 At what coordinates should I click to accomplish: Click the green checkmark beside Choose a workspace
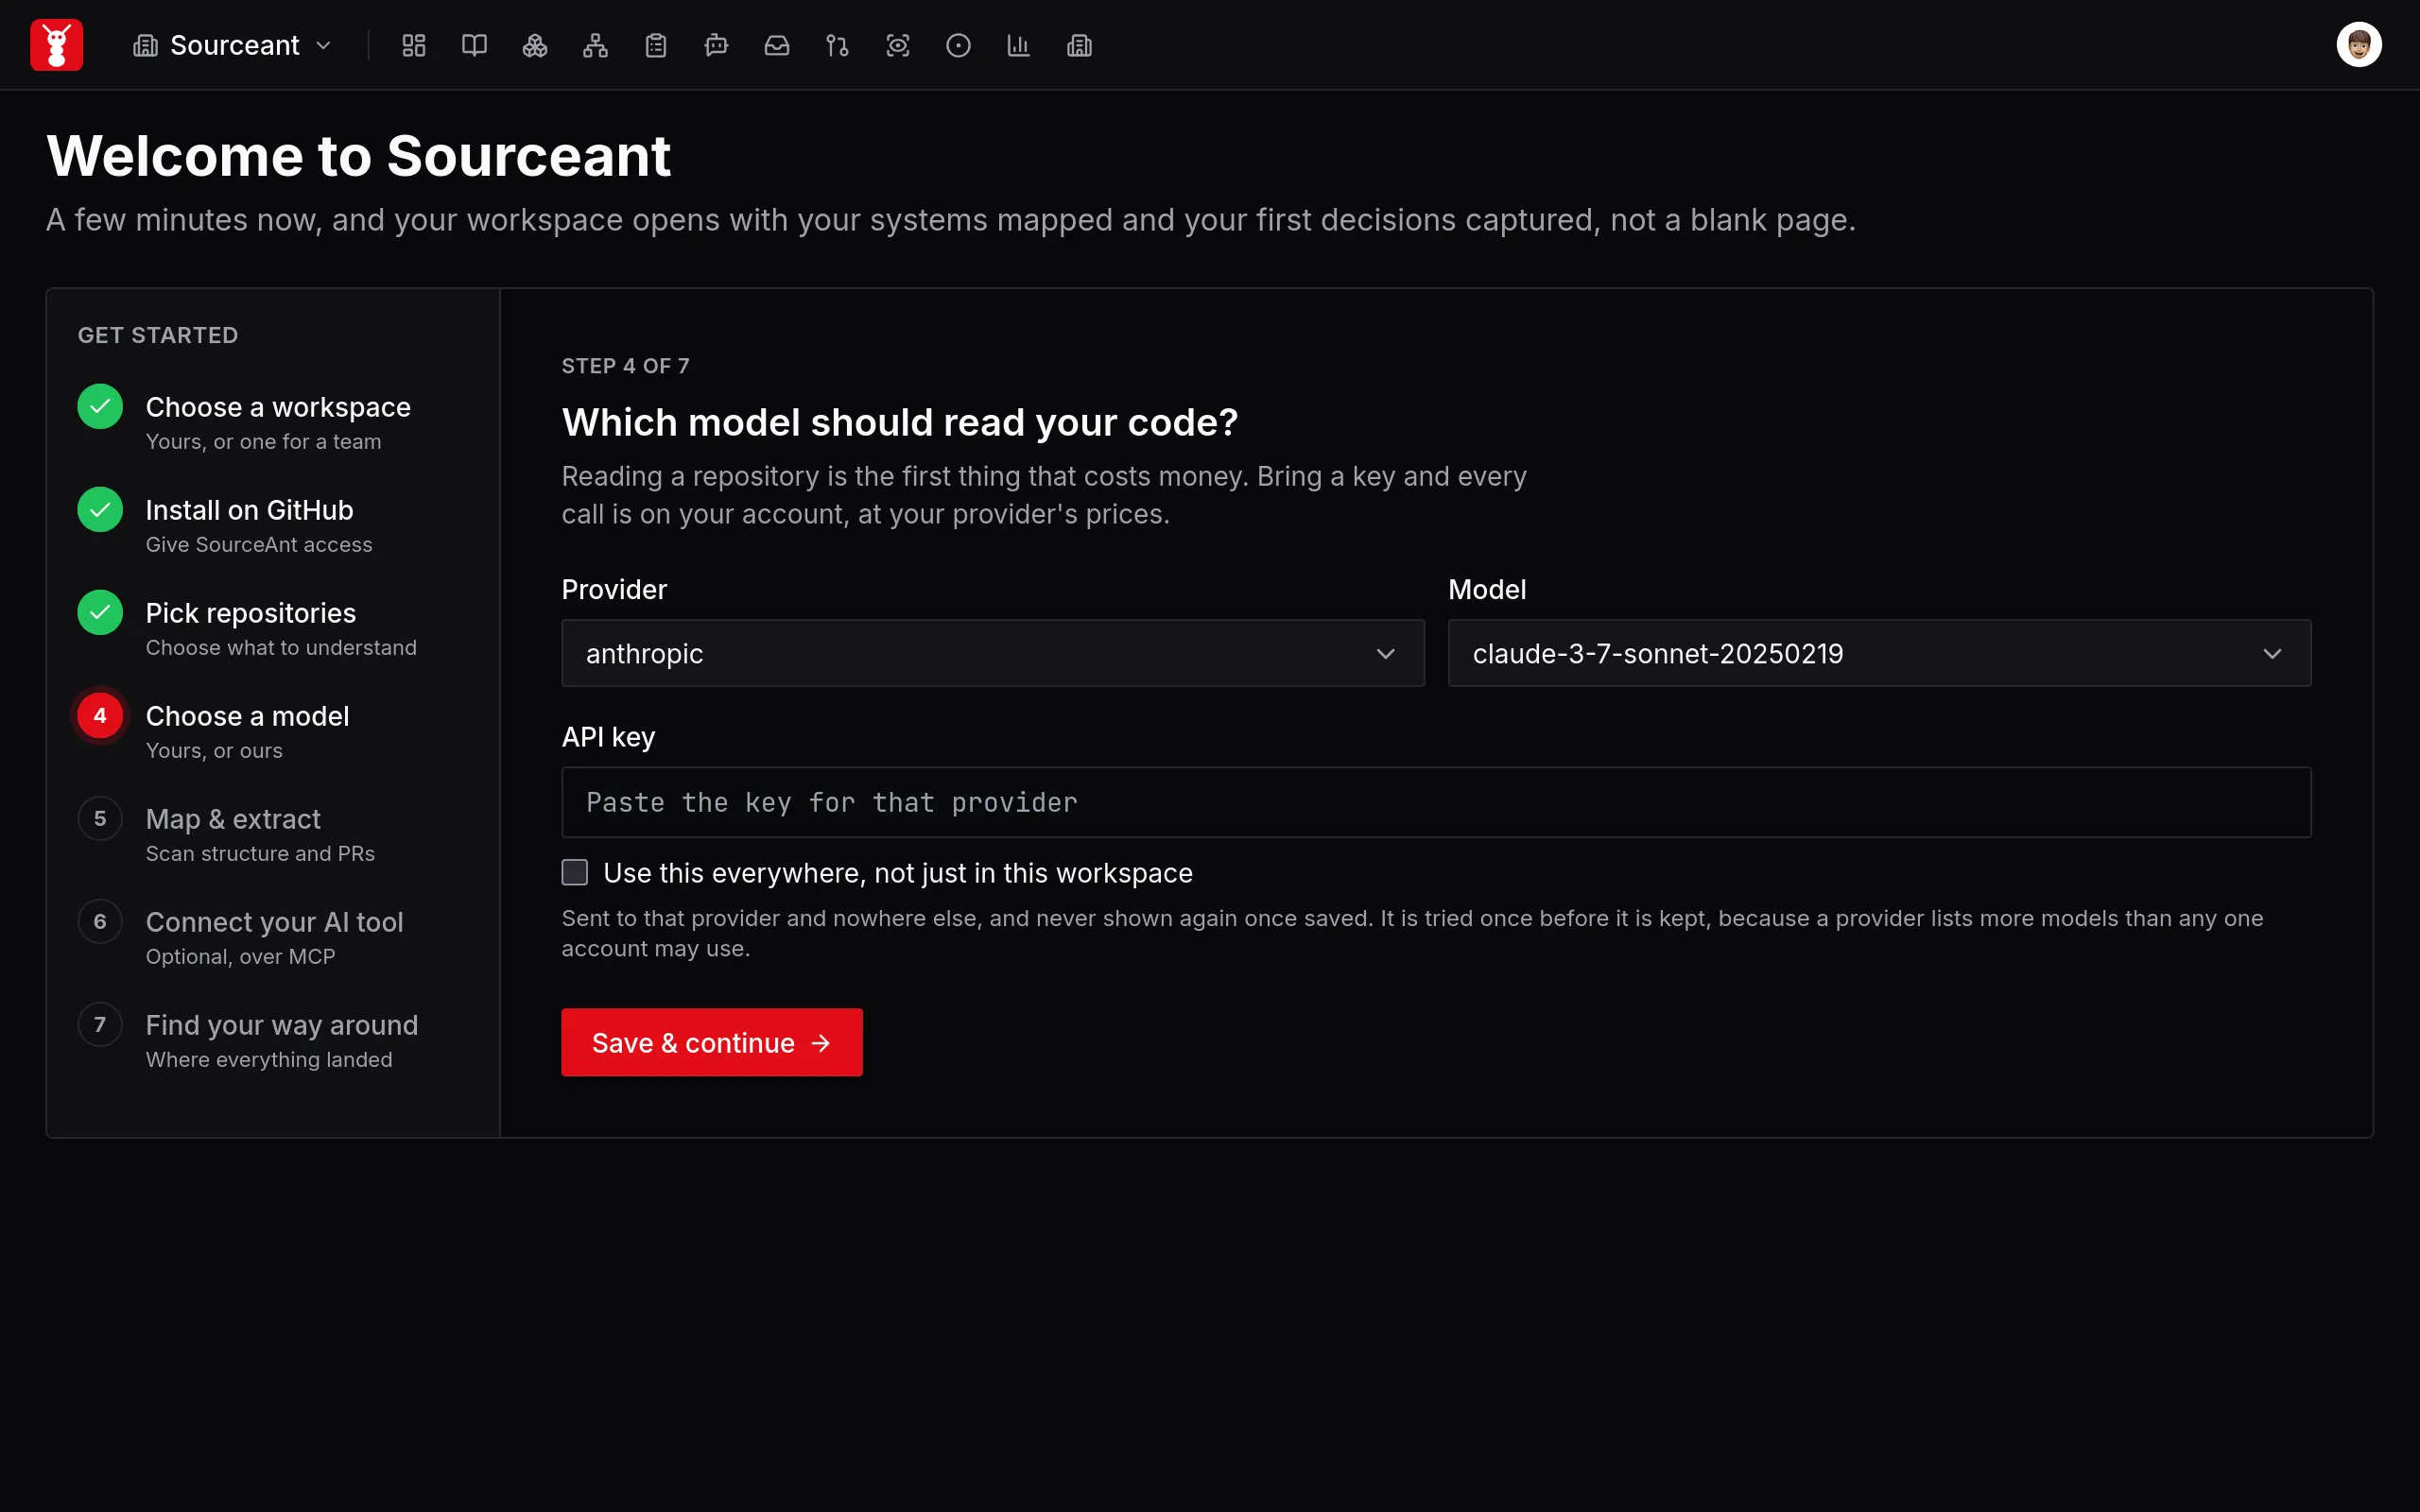click(100, 406)
